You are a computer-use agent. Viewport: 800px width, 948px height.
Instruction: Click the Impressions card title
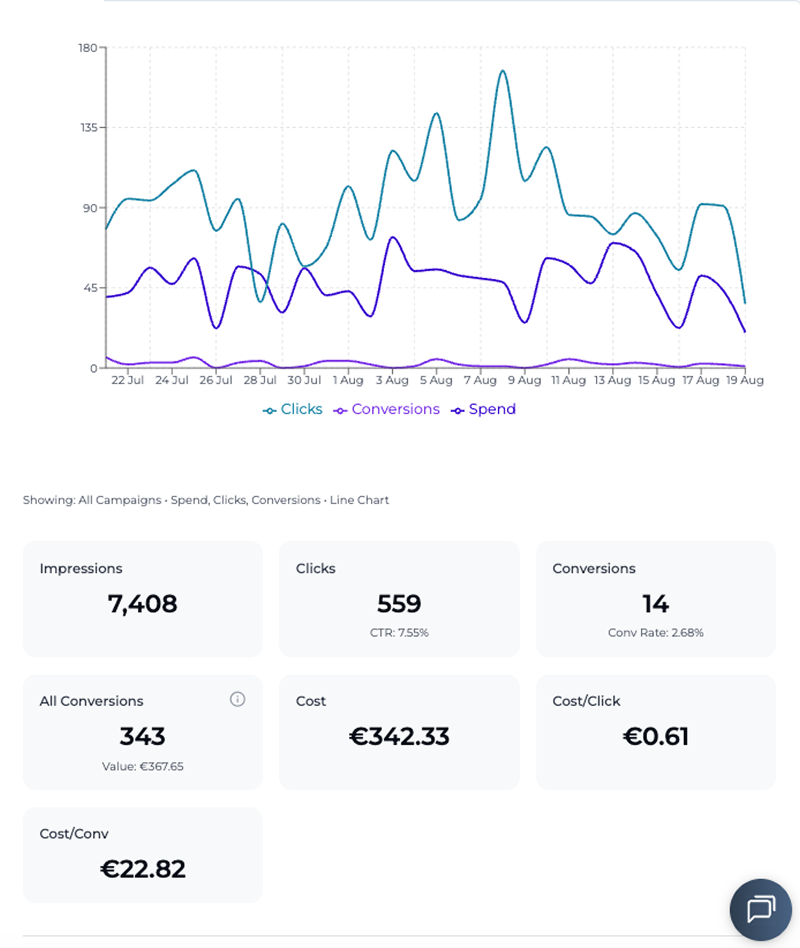[x=81, y=568]
